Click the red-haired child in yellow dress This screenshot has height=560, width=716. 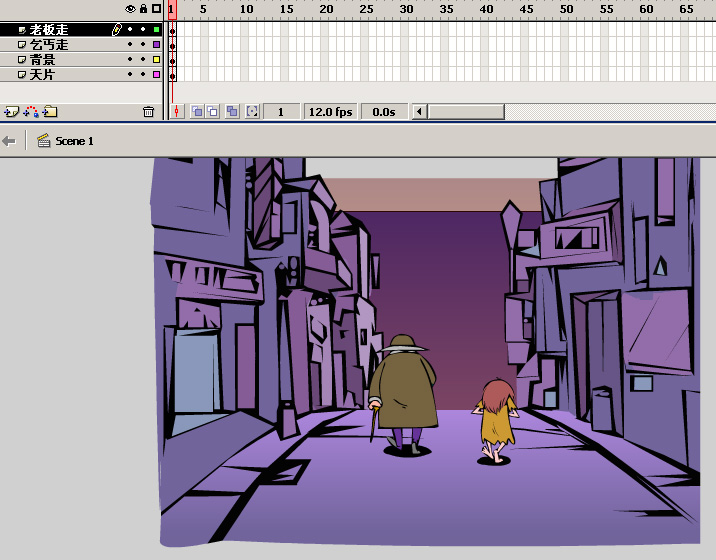[495, 420]
